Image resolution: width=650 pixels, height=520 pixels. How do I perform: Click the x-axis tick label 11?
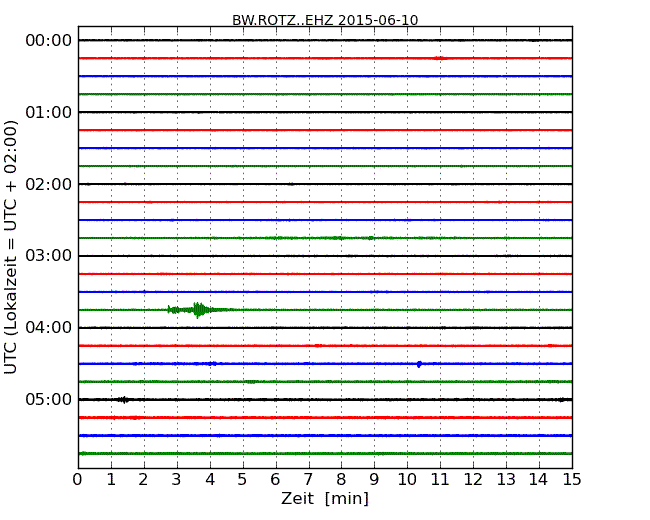click(x=440, y=480)
